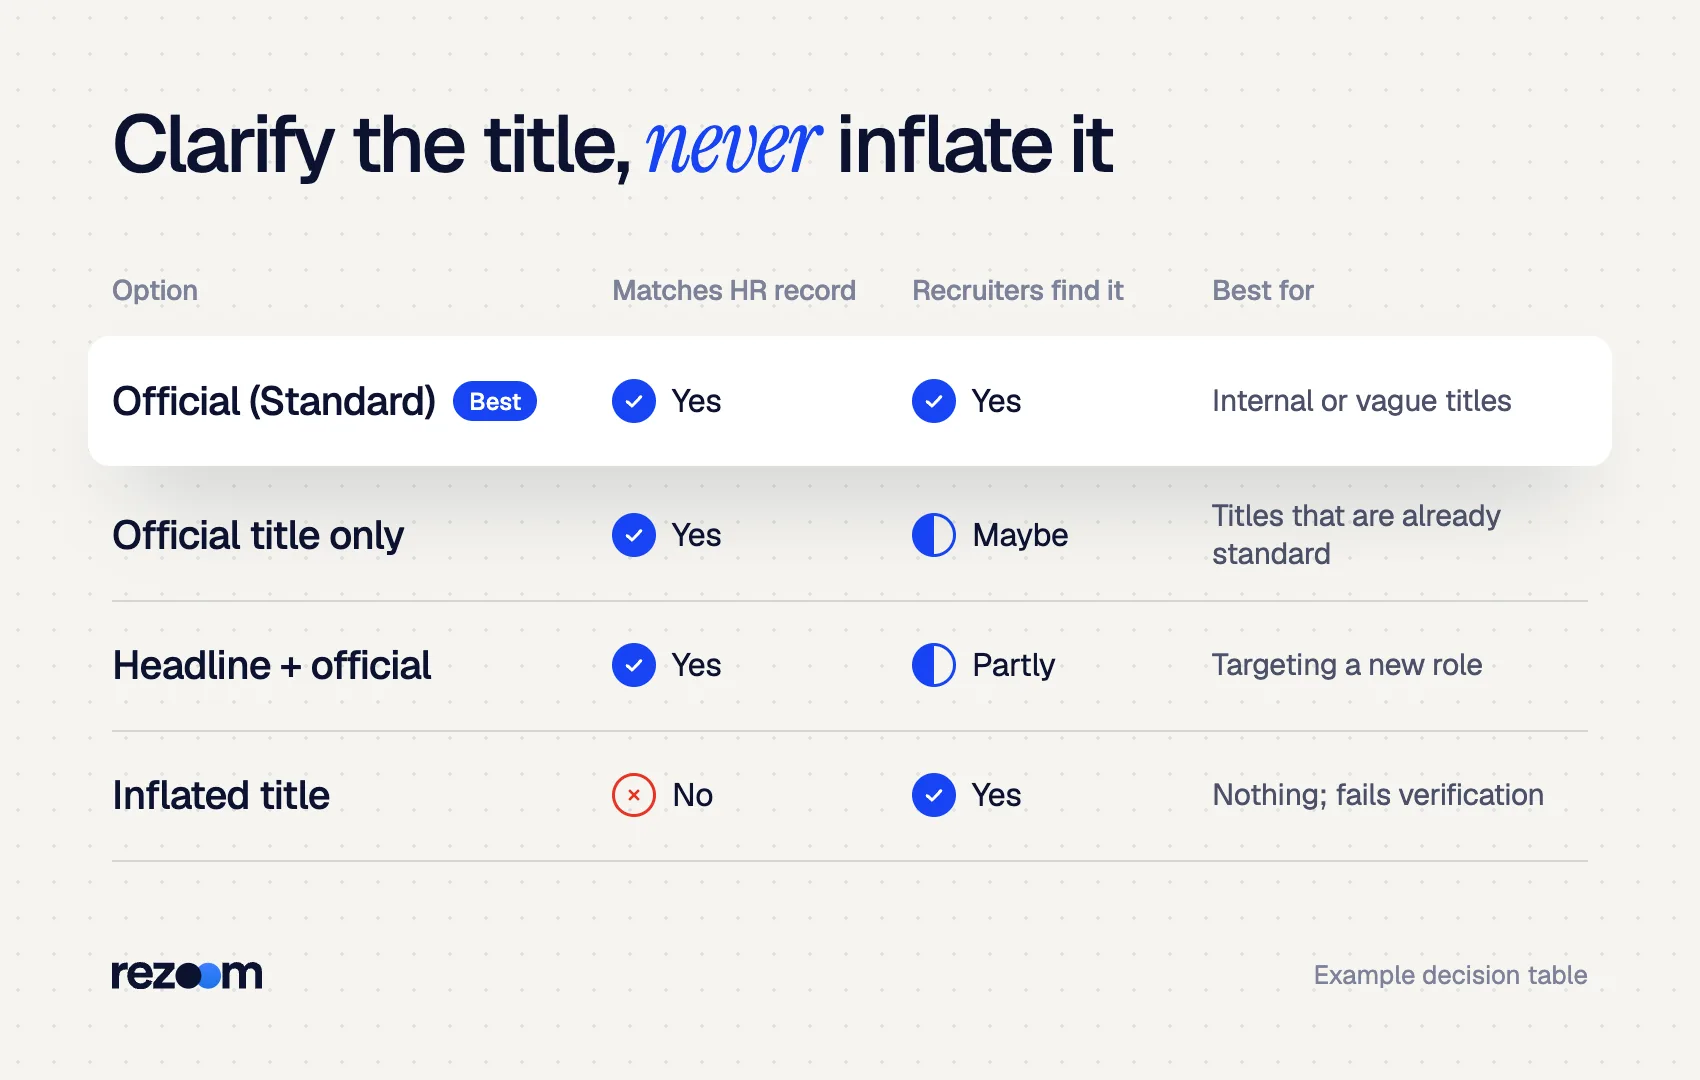Image resolution: width=1700 pixels, height=1080 pixels.
Task: Click the Nothing; fails verification text
Action: coord(1378,795)
